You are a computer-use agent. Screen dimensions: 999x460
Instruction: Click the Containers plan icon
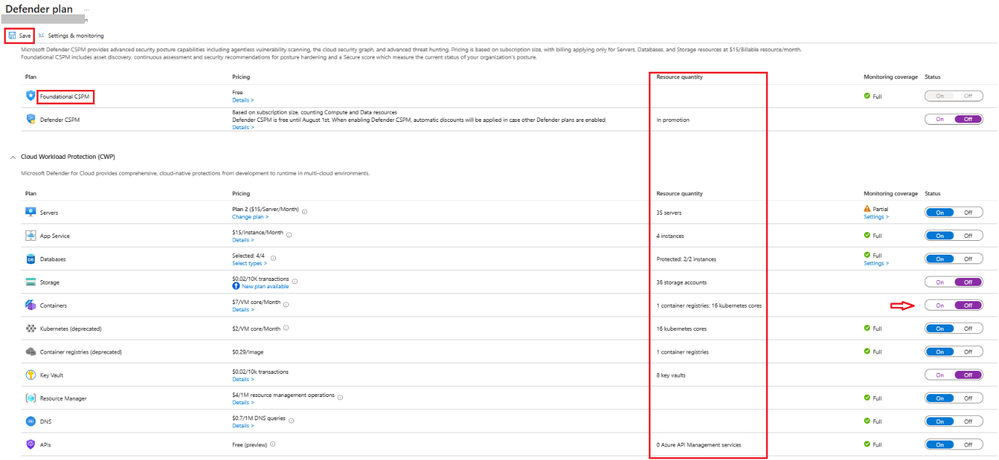31,305
